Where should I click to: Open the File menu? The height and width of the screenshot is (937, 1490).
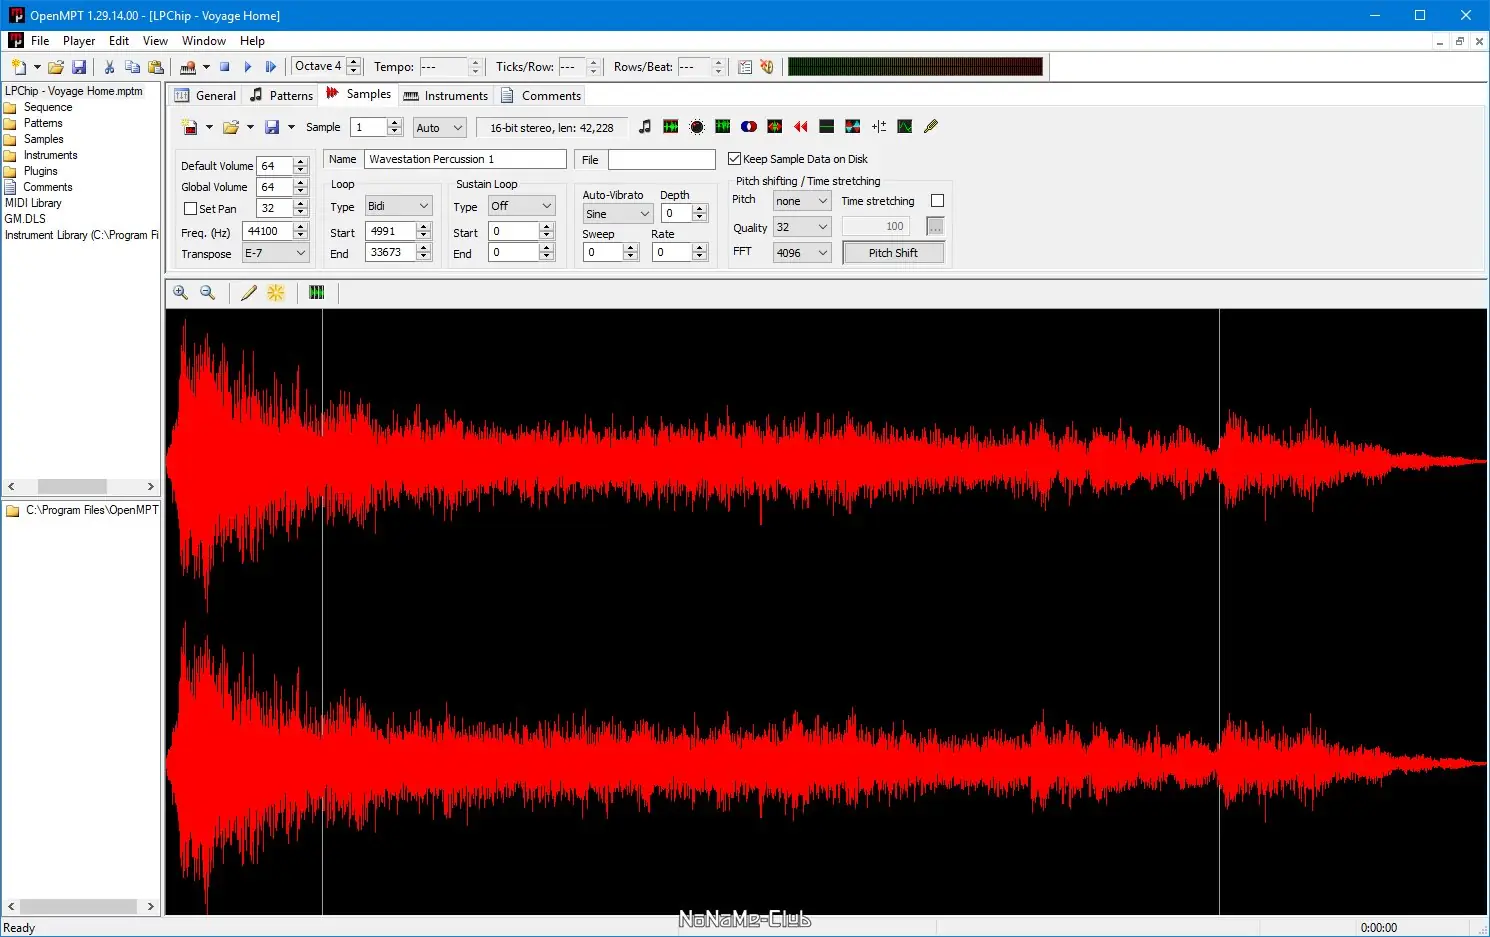[x=40, y=41]
